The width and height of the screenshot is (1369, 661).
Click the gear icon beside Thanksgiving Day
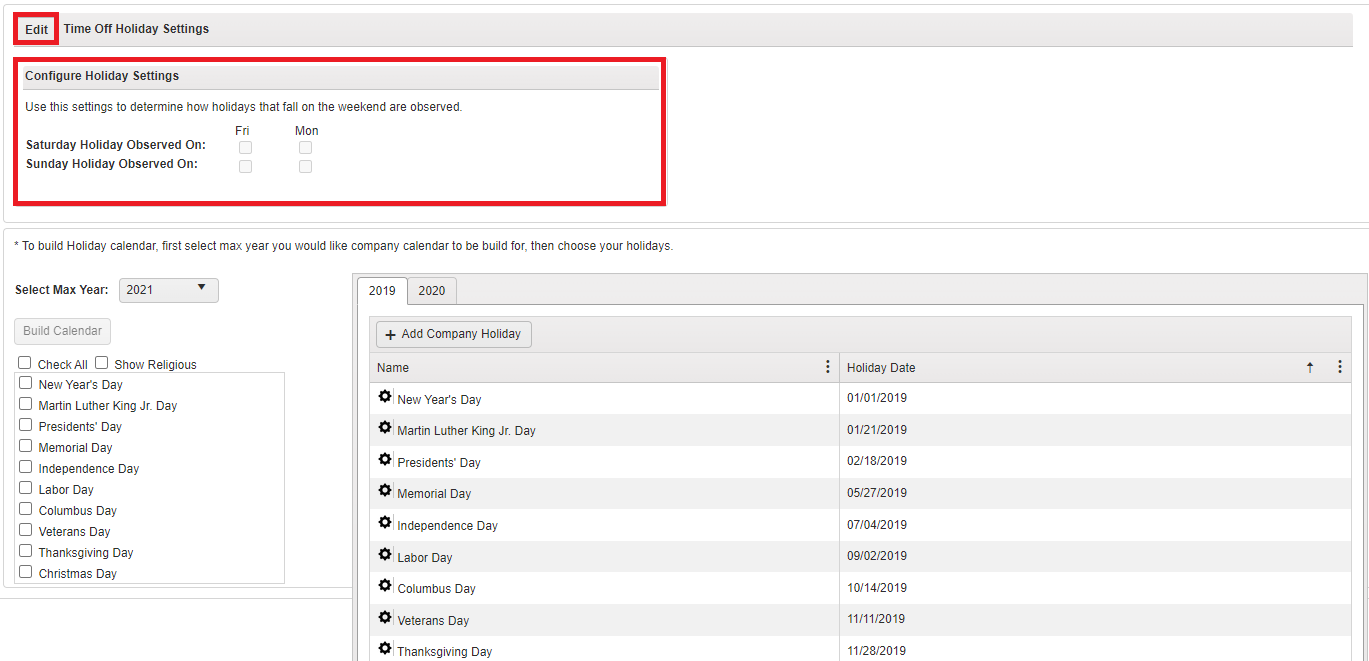tap(385, 648)
